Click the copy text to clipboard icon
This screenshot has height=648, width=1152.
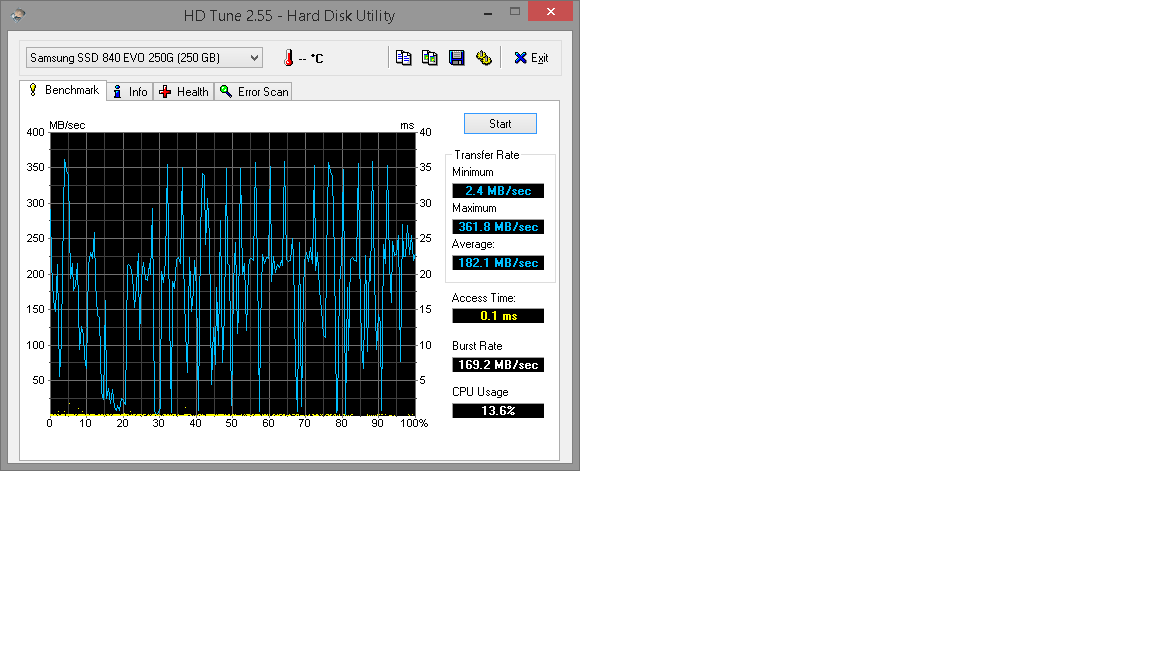click(403, 57)
